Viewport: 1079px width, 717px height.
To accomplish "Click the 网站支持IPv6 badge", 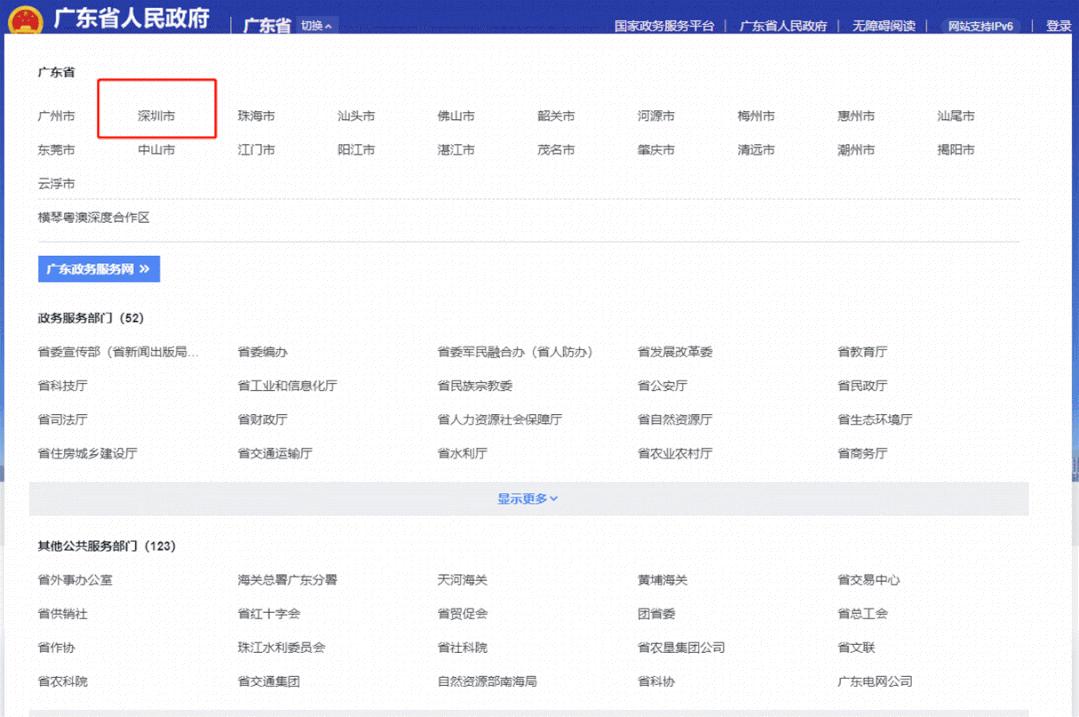I will (x=981, y=26).
